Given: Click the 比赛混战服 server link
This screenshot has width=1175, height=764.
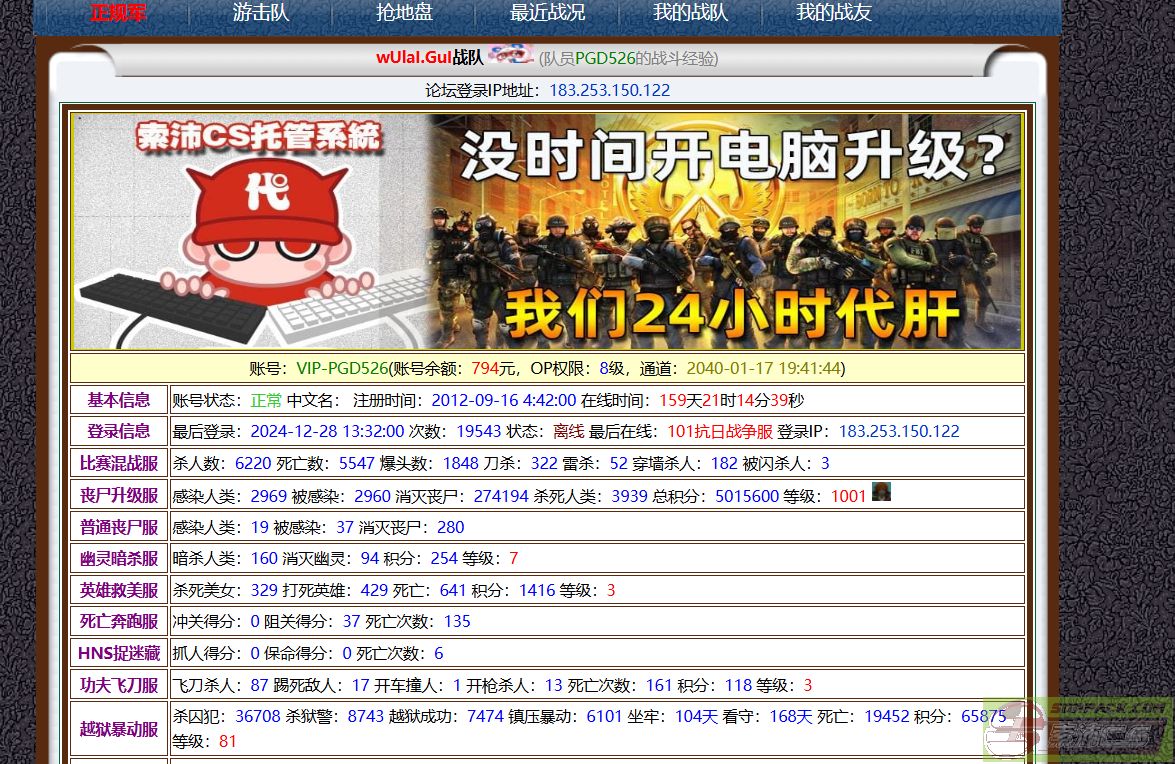Looking at the screenshot, I should click(x=119, y=463).
